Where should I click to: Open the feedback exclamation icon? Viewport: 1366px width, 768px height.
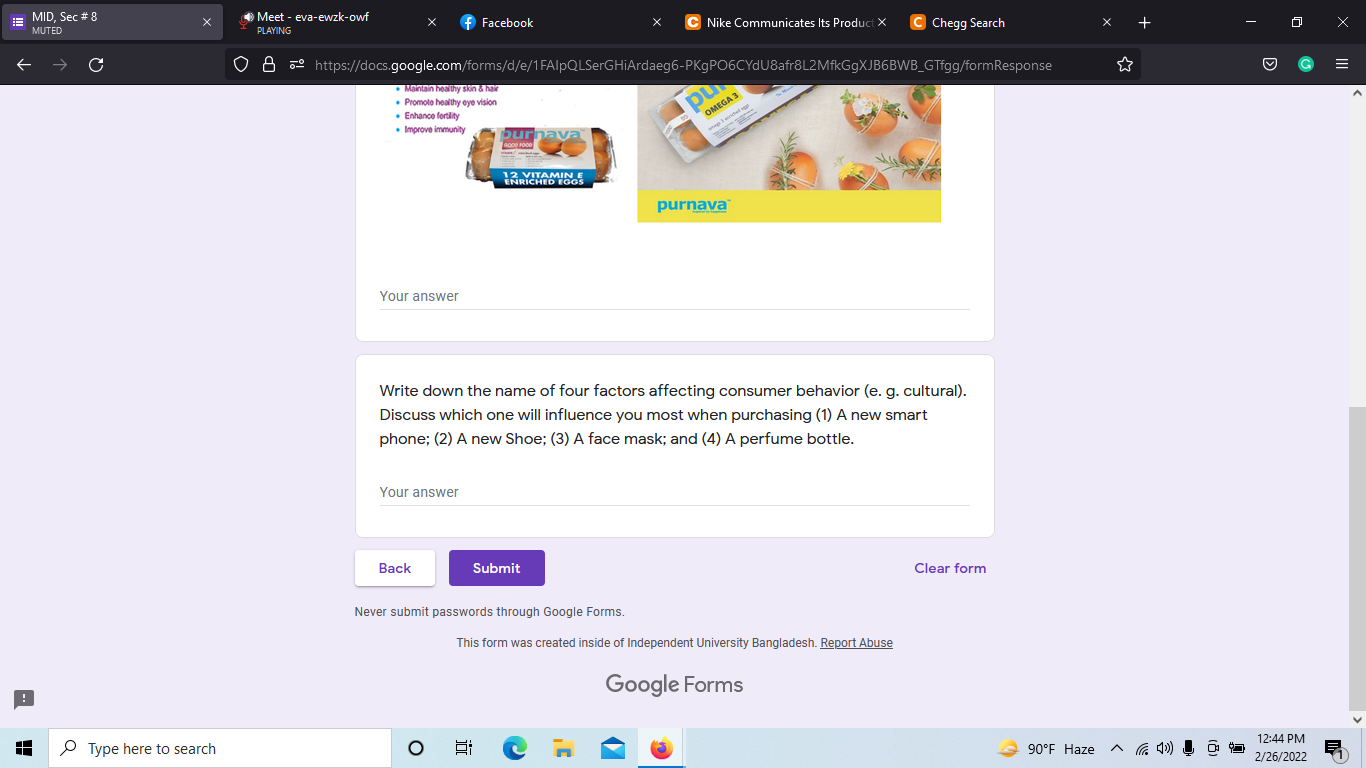[x=24, y=700]
